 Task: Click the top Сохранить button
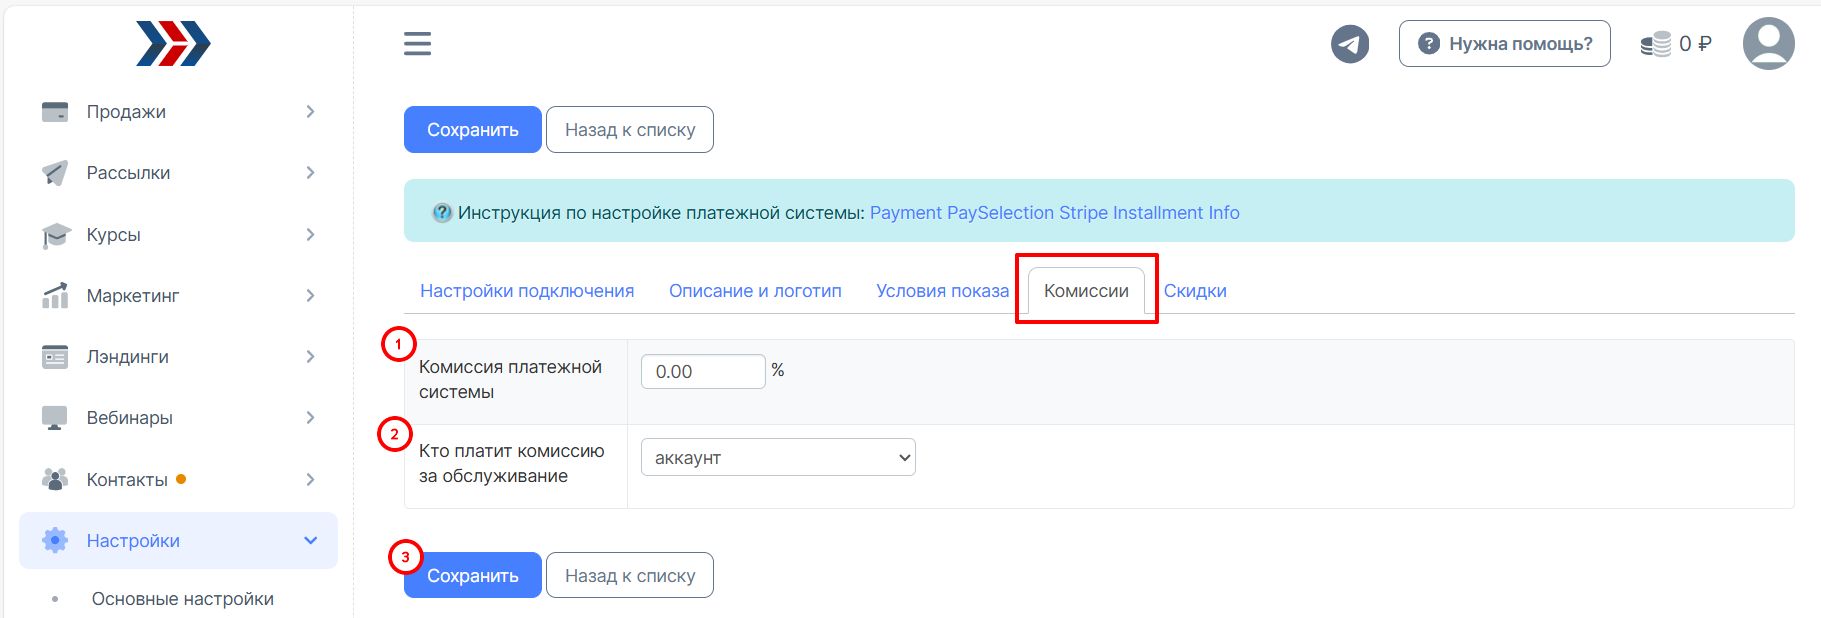473,130
